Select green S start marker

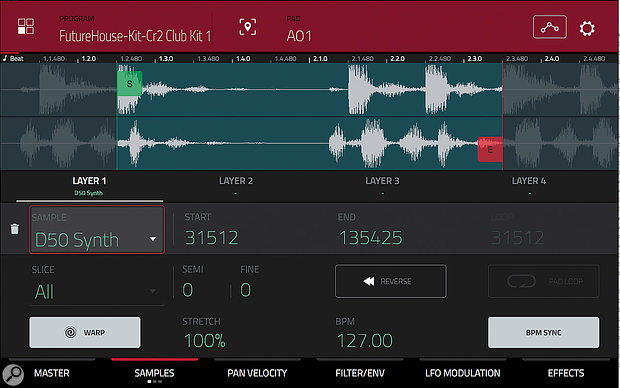129,84
